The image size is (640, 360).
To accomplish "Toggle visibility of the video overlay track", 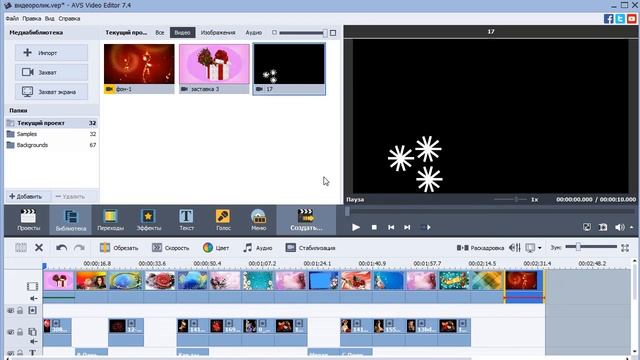I will 11,332.
